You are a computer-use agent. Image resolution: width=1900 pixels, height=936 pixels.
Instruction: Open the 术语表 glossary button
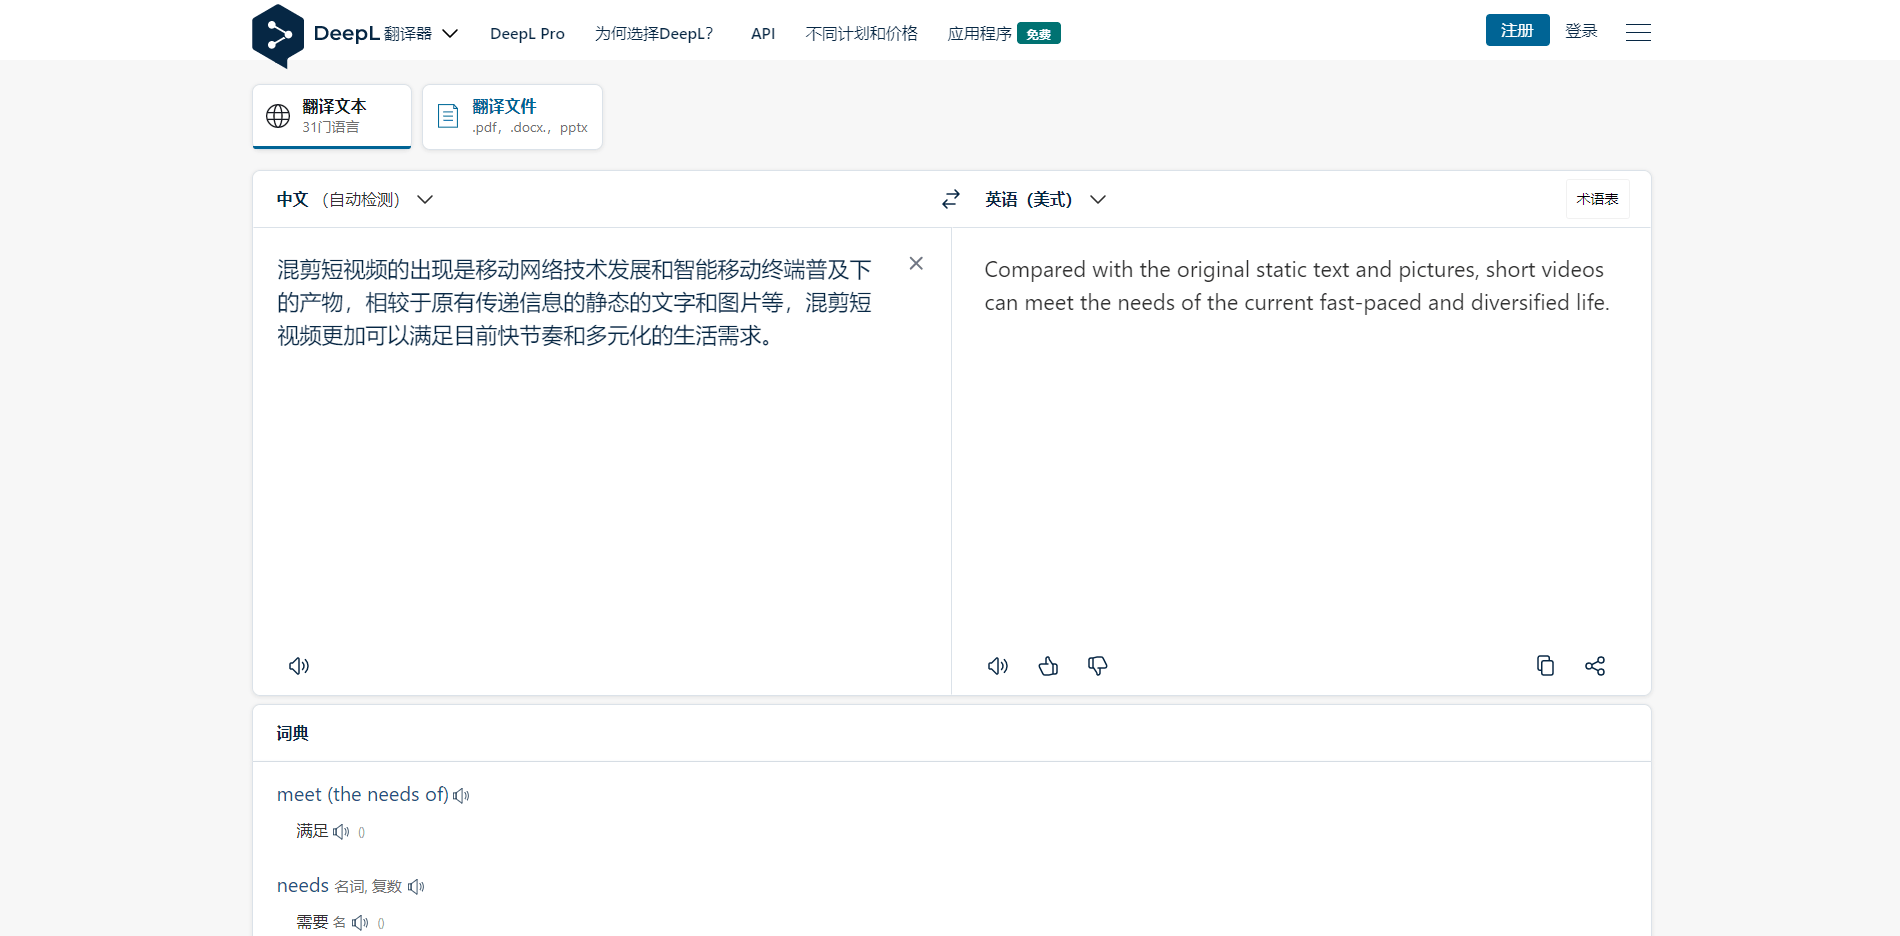(1597, 199)
